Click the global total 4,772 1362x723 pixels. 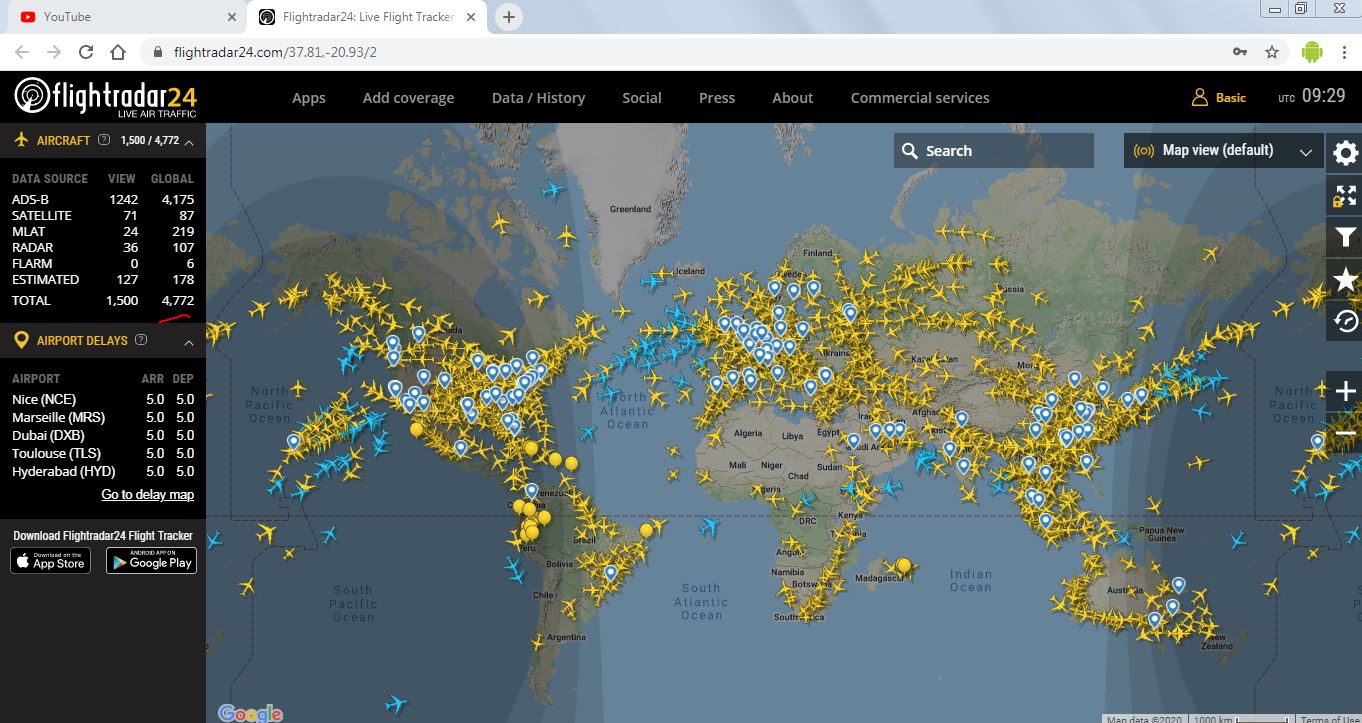click(178, 300)
